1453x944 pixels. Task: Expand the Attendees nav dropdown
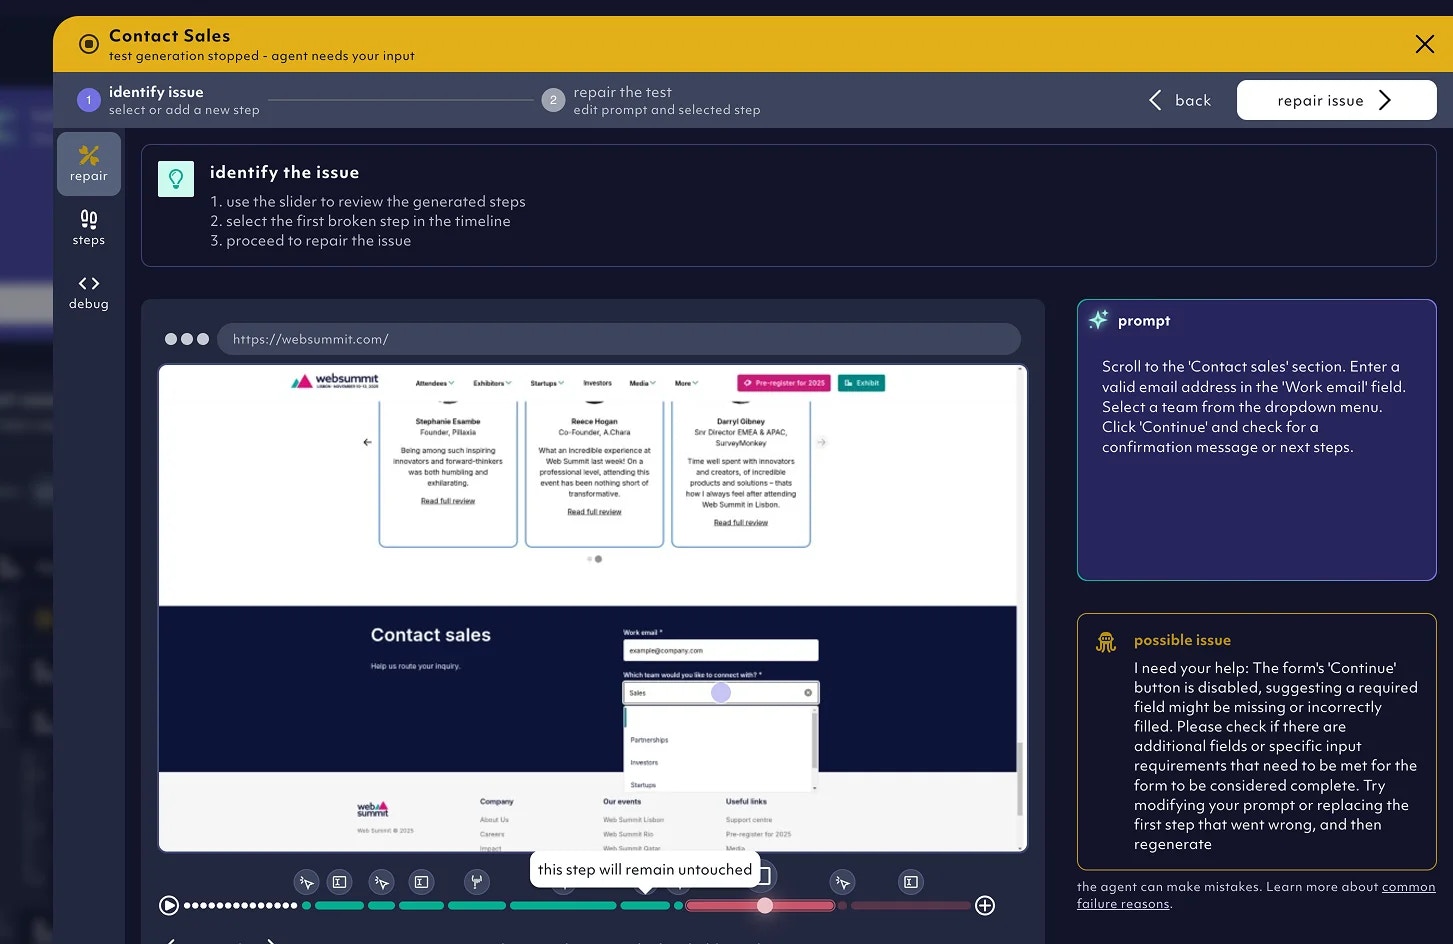(435, 383)
